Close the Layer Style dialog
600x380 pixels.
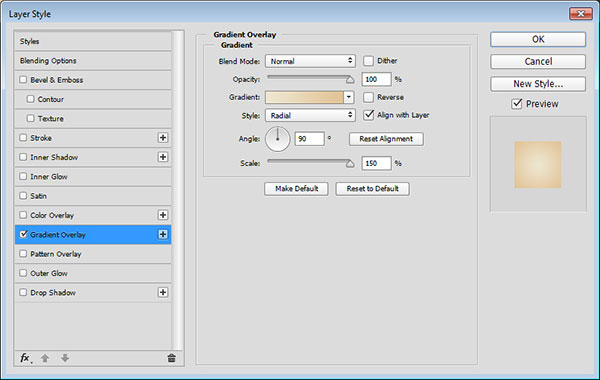[580, 14]
